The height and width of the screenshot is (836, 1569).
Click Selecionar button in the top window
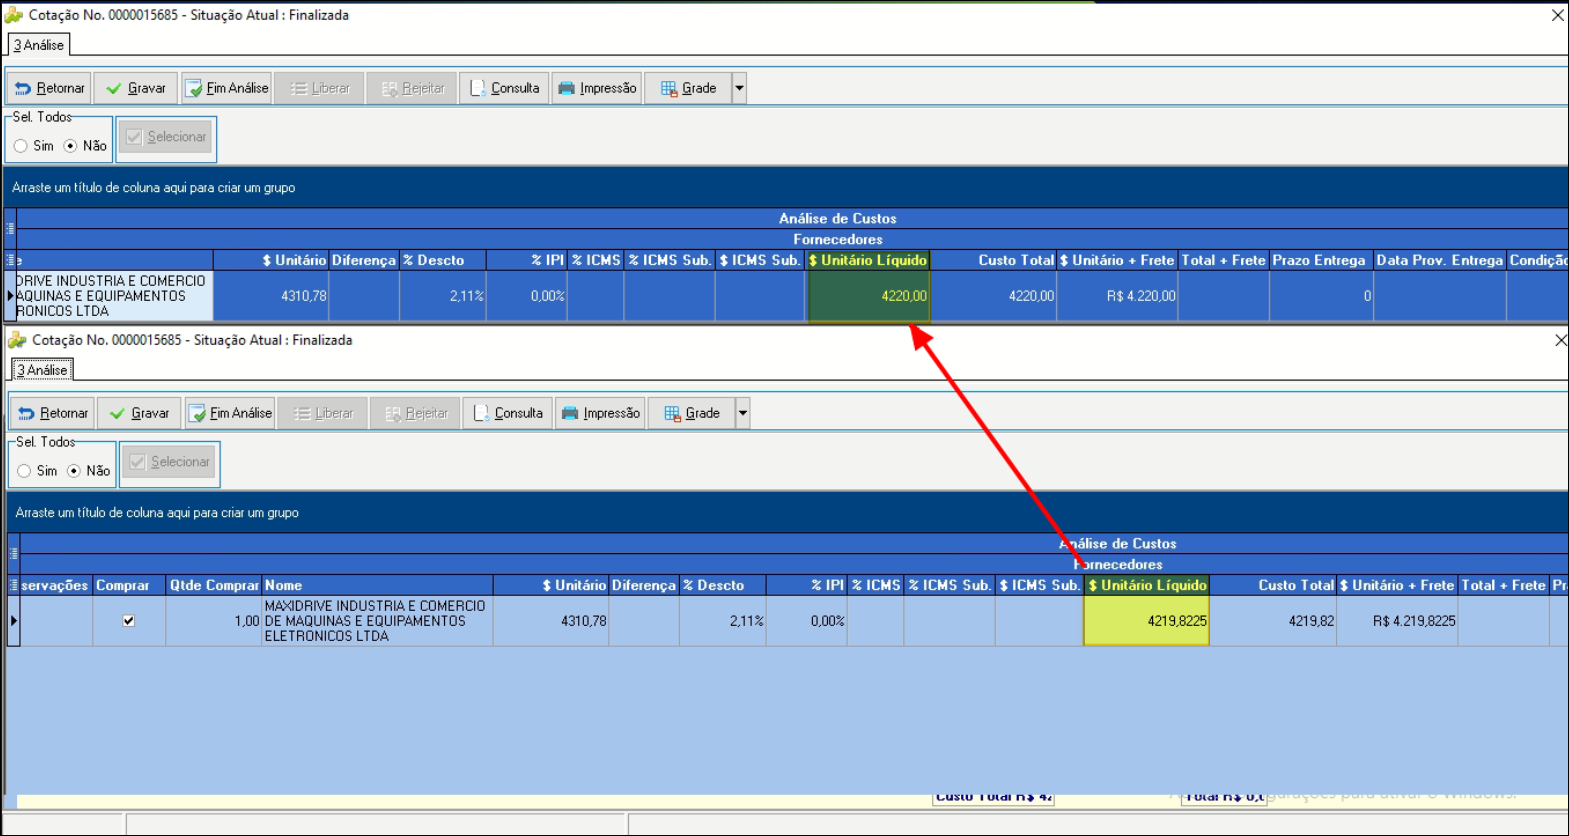(x=166, y=137)
